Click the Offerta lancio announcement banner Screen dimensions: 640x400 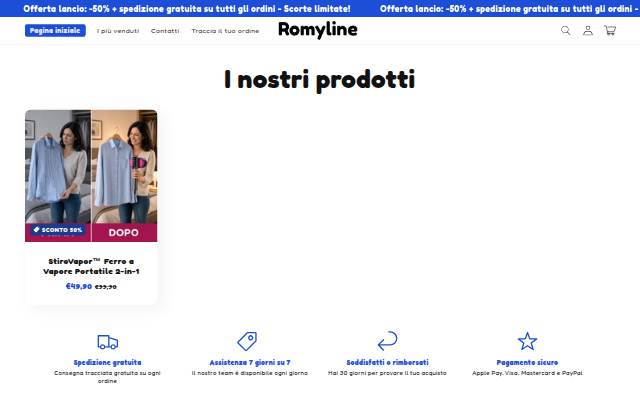[320, 9]
